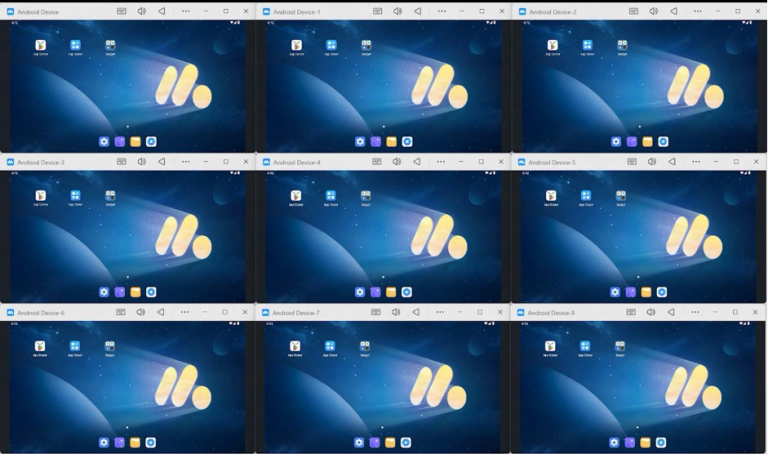Open the Gadget folder in unnumbered Android Device window

(110, 46)
